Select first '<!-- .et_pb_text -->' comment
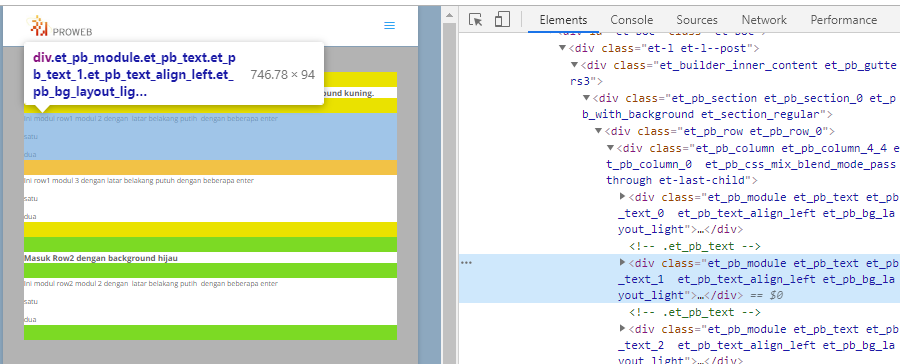The image size is (900, 364). [695, 246]
